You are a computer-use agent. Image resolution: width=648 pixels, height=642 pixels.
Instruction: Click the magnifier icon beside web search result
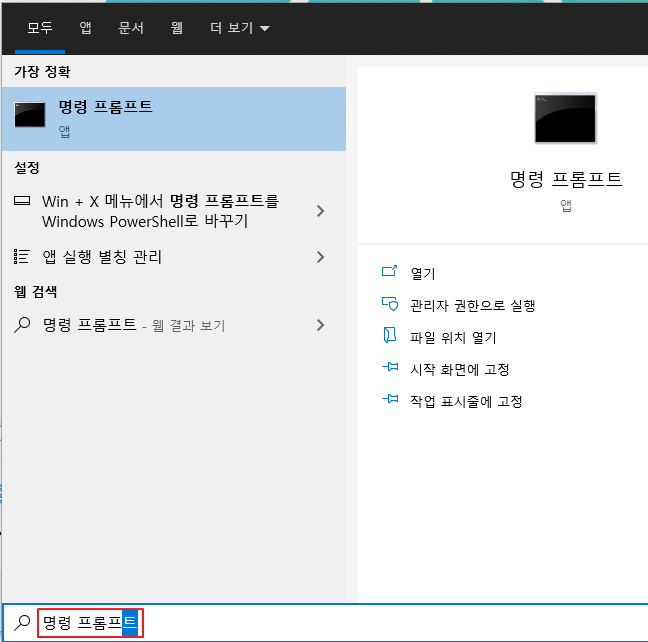click(x=22, y=325)
